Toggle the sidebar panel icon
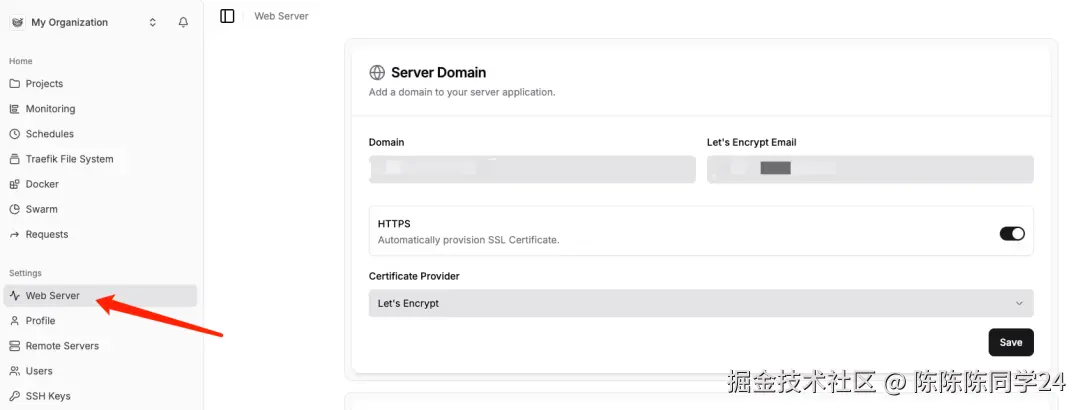The image size is (1080, 410). coord(227,16)
